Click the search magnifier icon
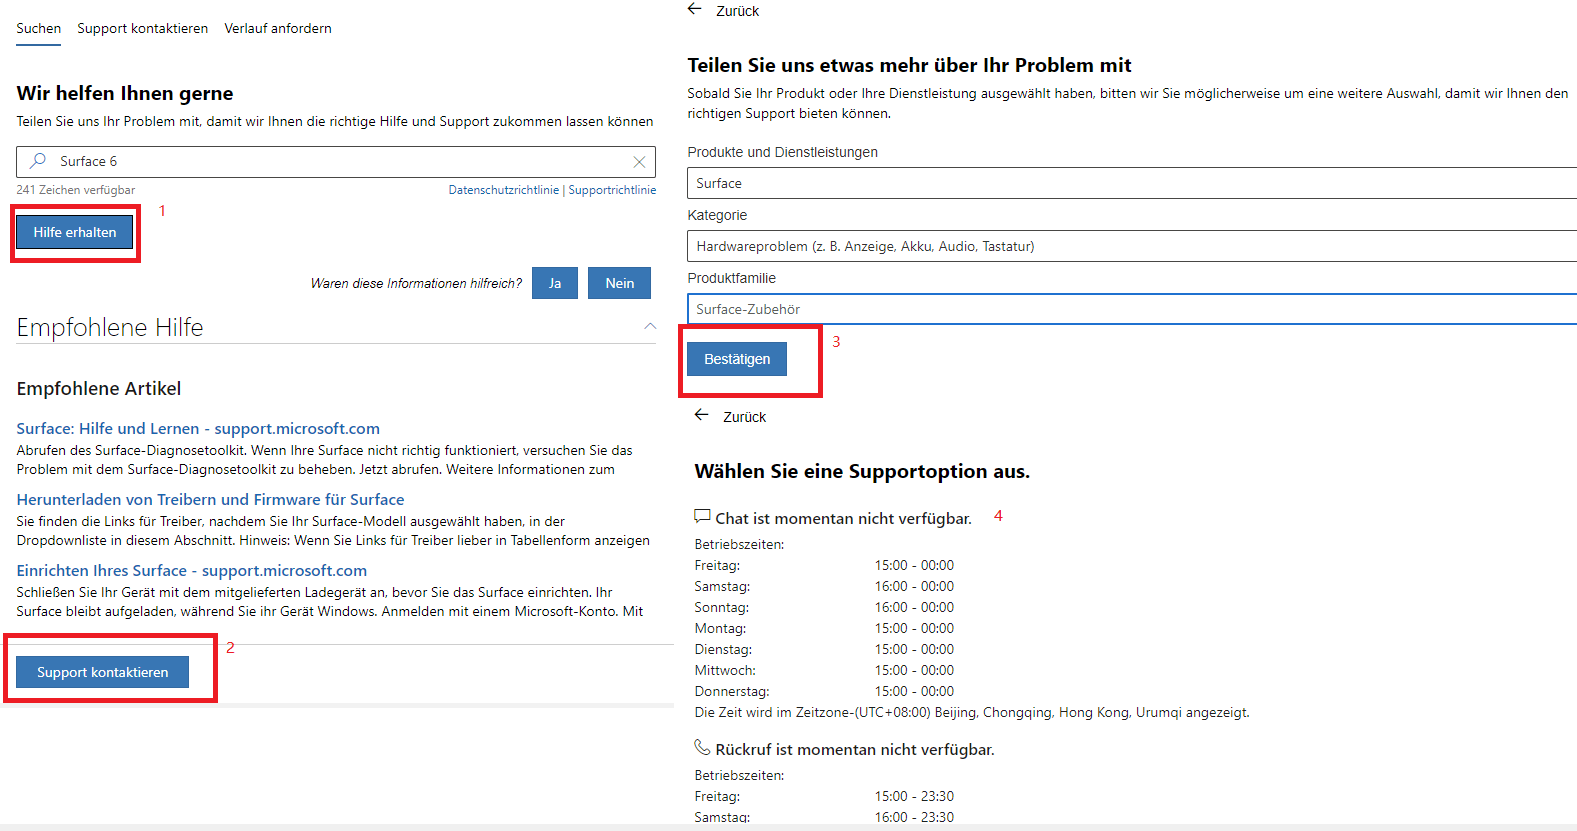 [x=38, y=161]
